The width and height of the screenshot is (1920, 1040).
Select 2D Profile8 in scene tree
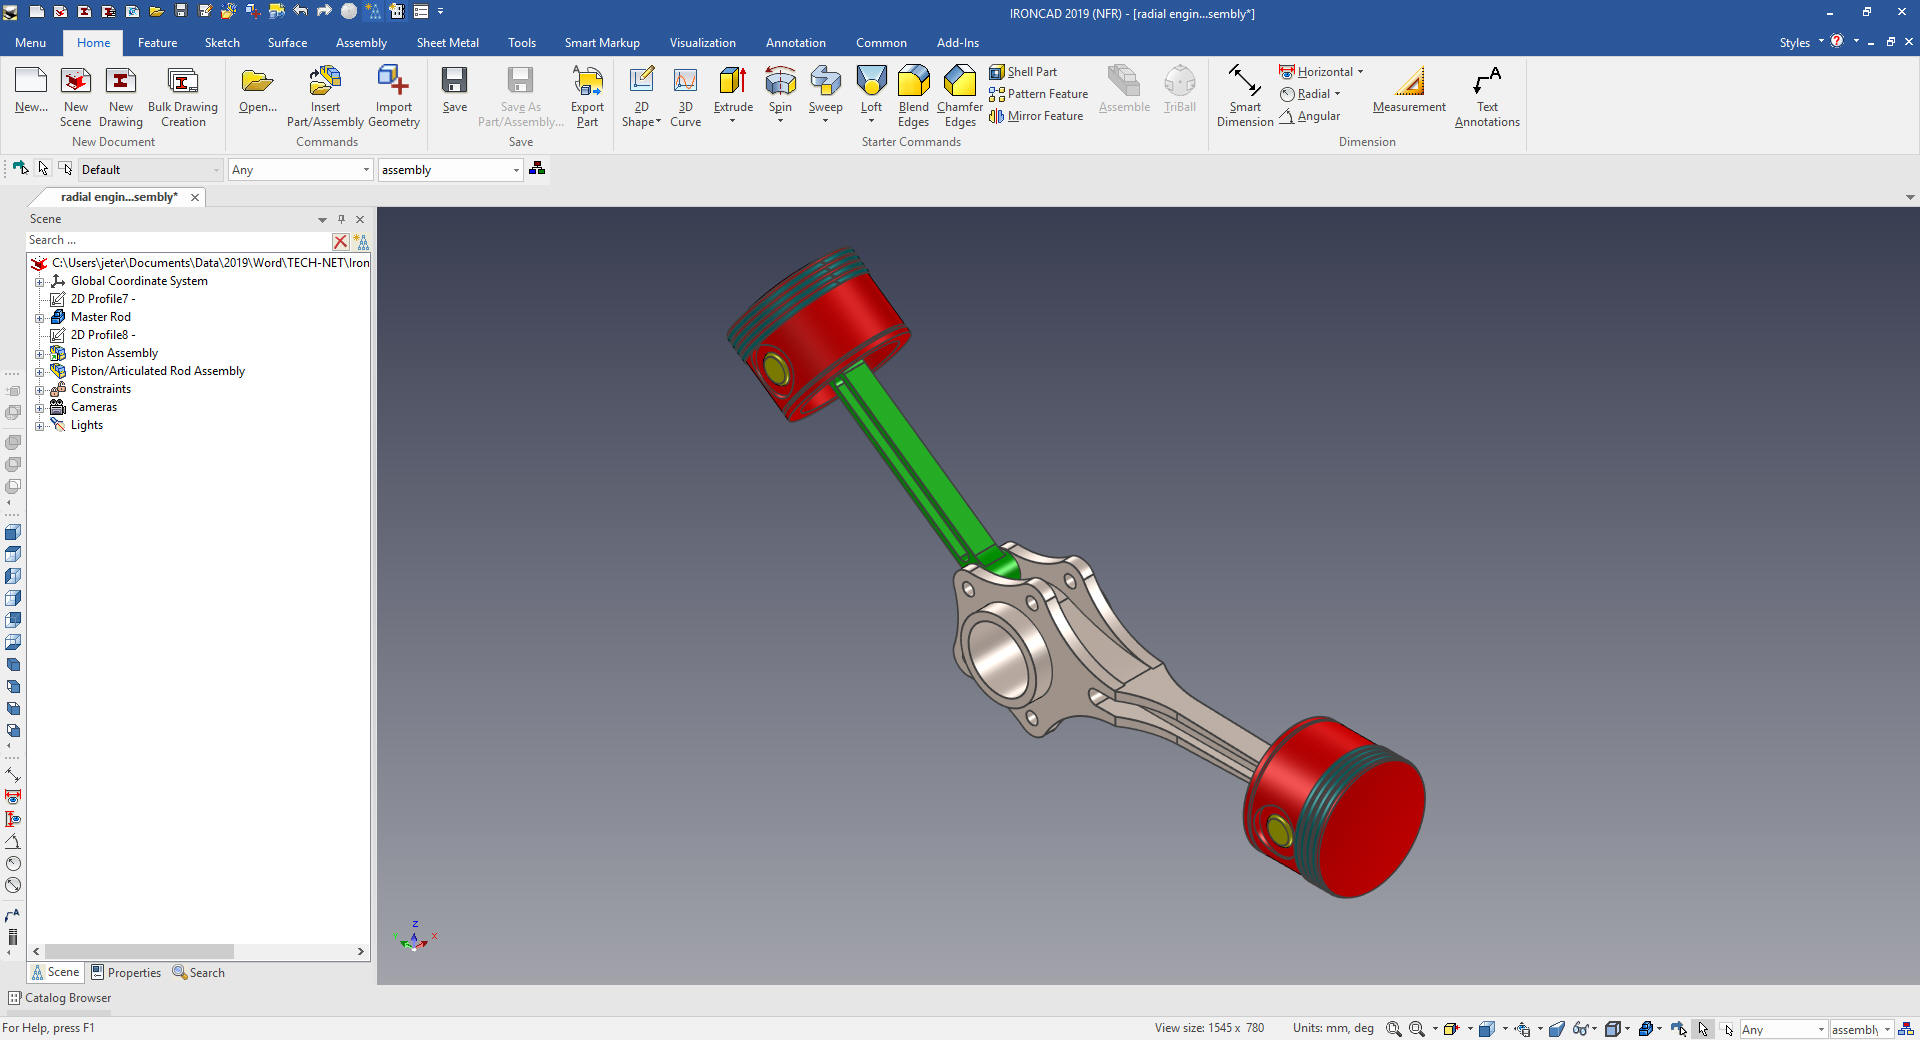102,335
